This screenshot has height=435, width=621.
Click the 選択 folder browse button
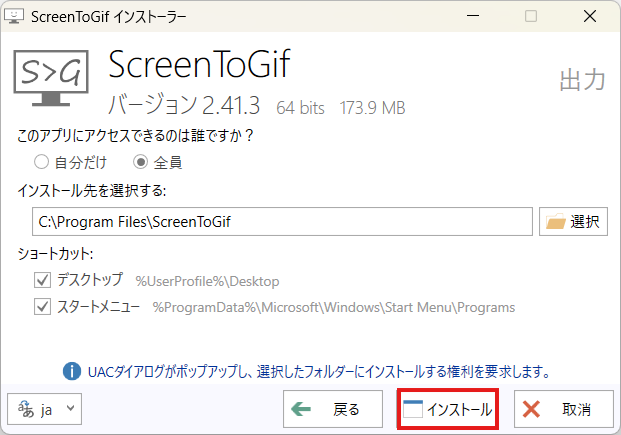573,221
